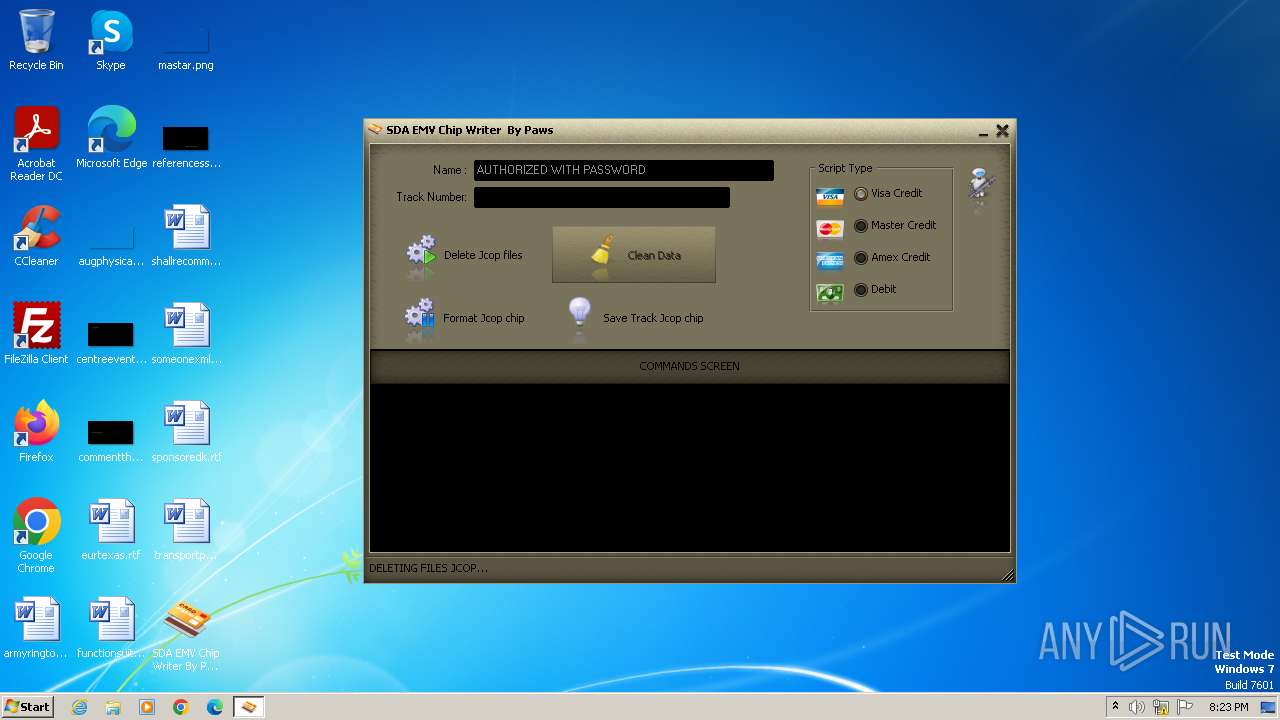Click the Save Track Jcop chip label
This screenshot has width=1280, height=720.
pyautogui.click(x=653, y=318)
